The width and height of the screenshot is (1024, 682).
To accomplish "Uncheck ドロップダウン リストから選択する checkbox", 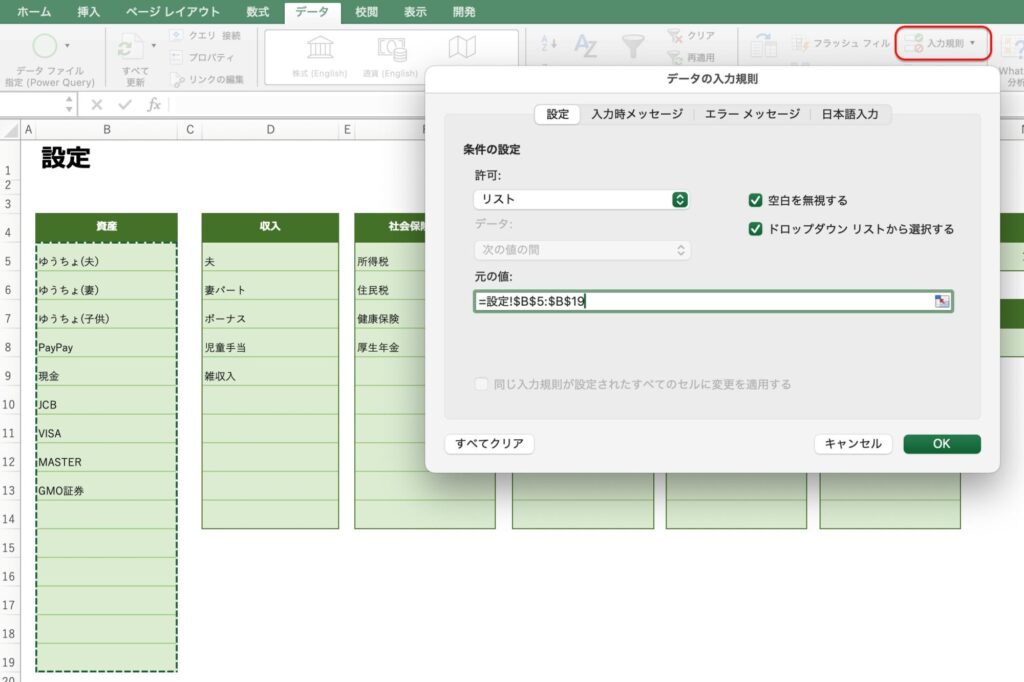I will click(756, 229).
